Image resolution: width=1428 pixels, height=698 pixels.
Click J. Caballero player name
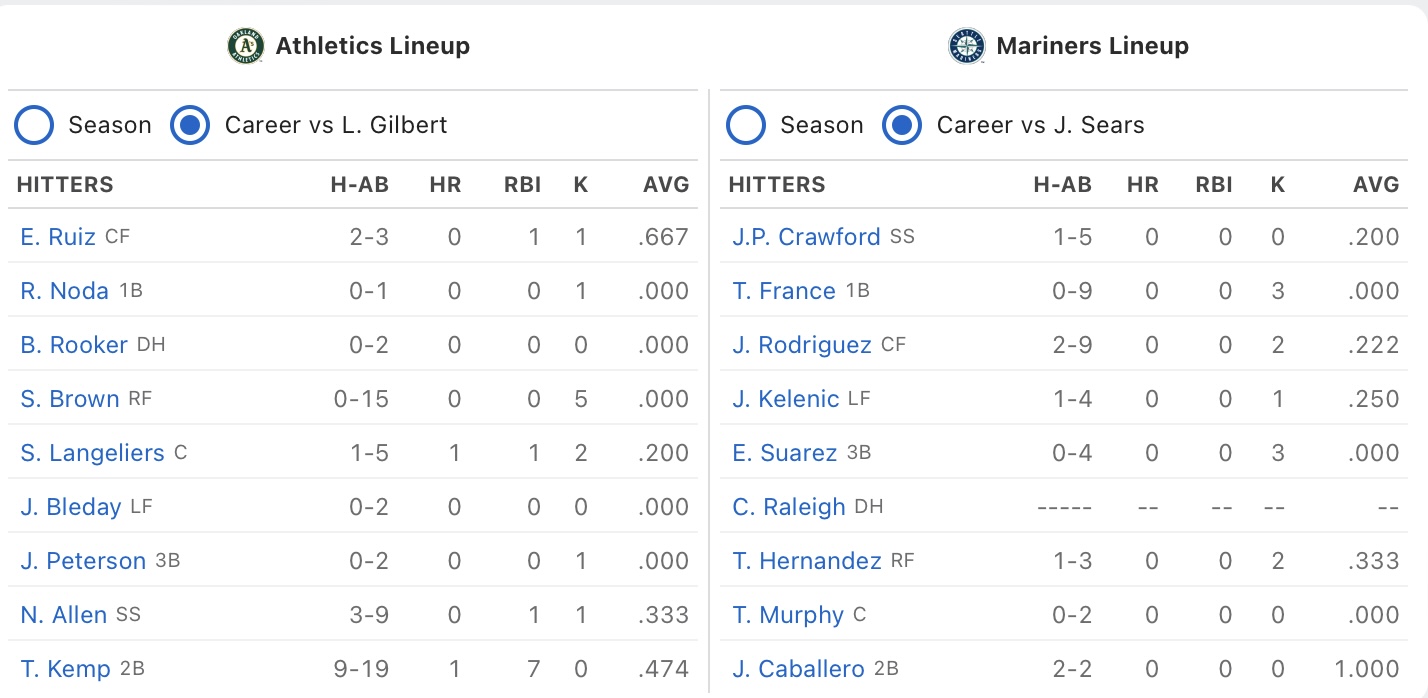click(x=798, y=669)
